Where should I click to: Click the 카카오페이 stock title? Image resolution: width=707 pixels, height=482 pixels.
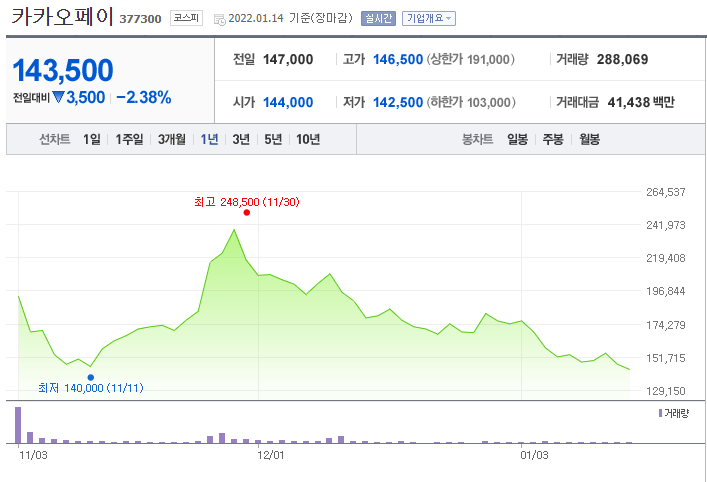tap(62, 16)
